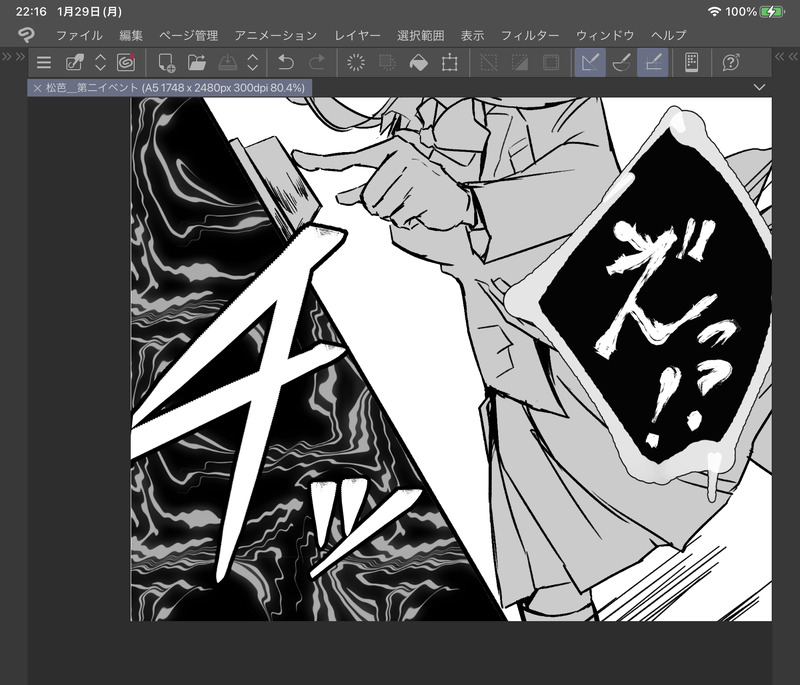Open the ヘルプ menu

[669, 35]
